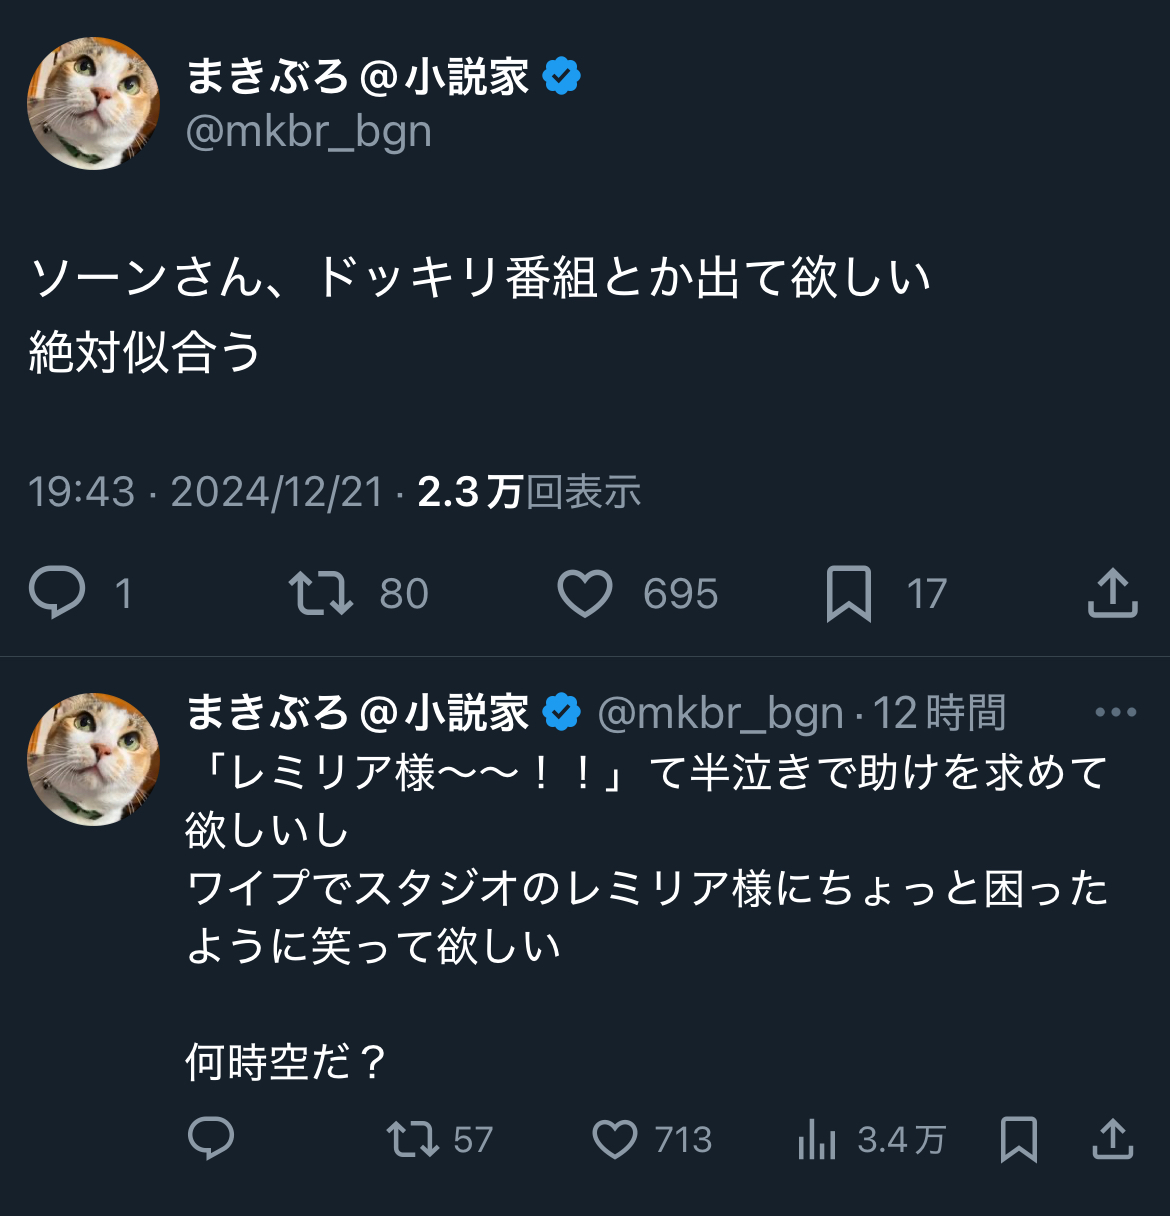Like the main tweet with 695 likes
Viewport: 1170px width, 1216px height.
click(585, 593)
